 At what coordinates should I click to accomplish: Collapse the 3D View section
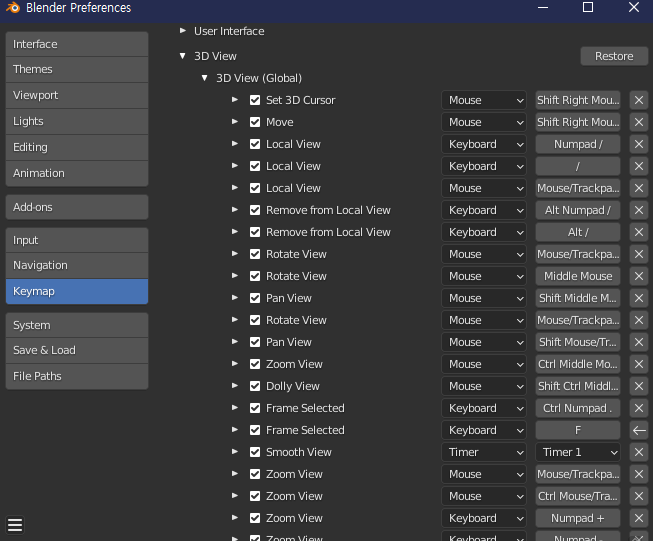(182, 56)
